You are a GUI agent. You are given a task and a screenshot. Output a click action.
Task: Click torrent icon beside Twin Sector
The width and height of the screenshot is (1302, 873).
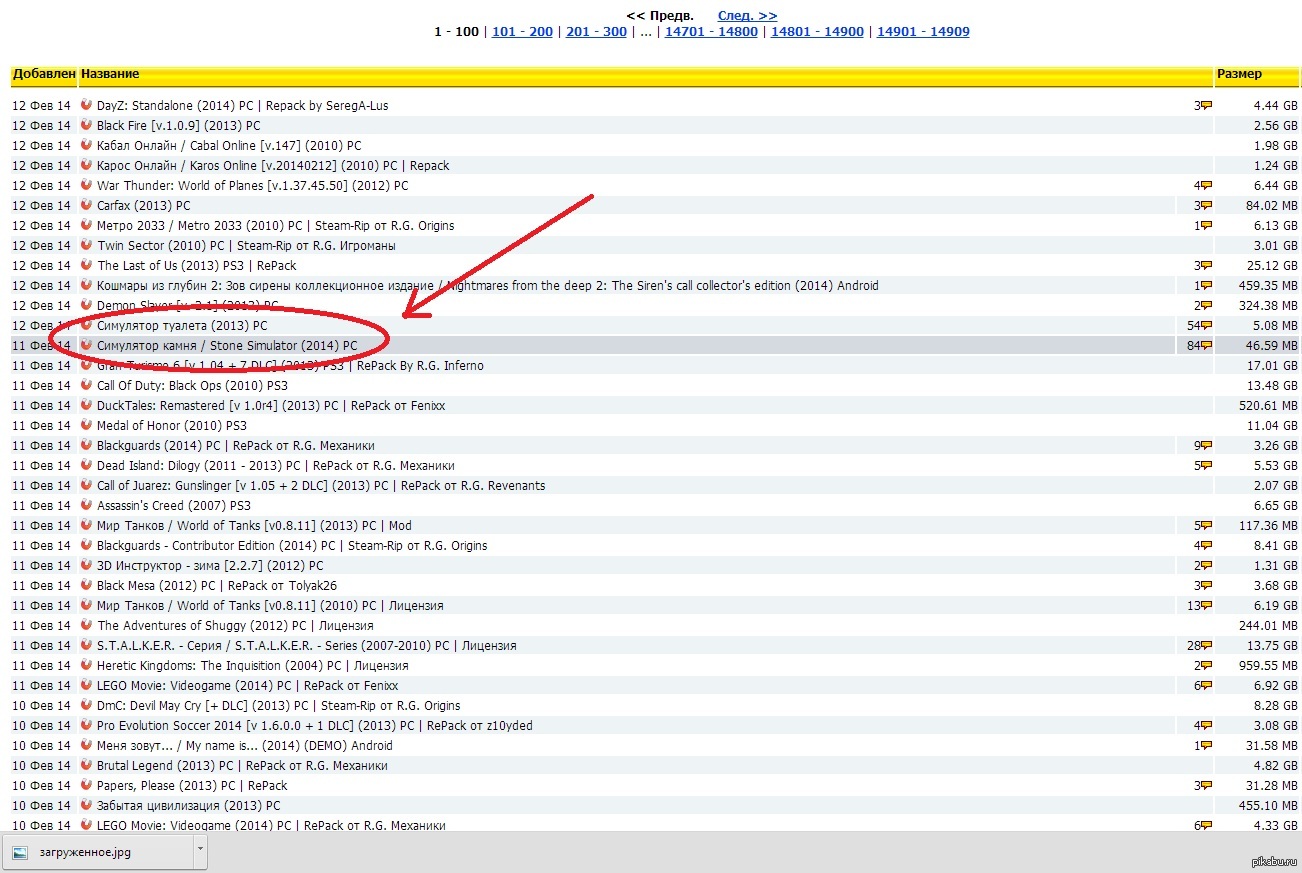click(86, 245)
